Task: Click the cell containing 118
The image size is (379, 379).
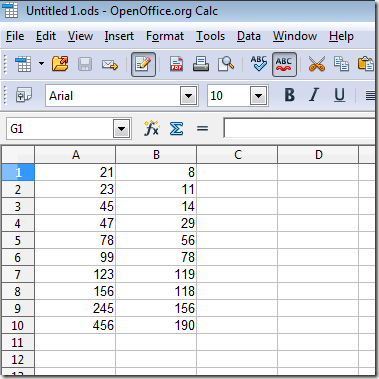Action: (156, 291)
